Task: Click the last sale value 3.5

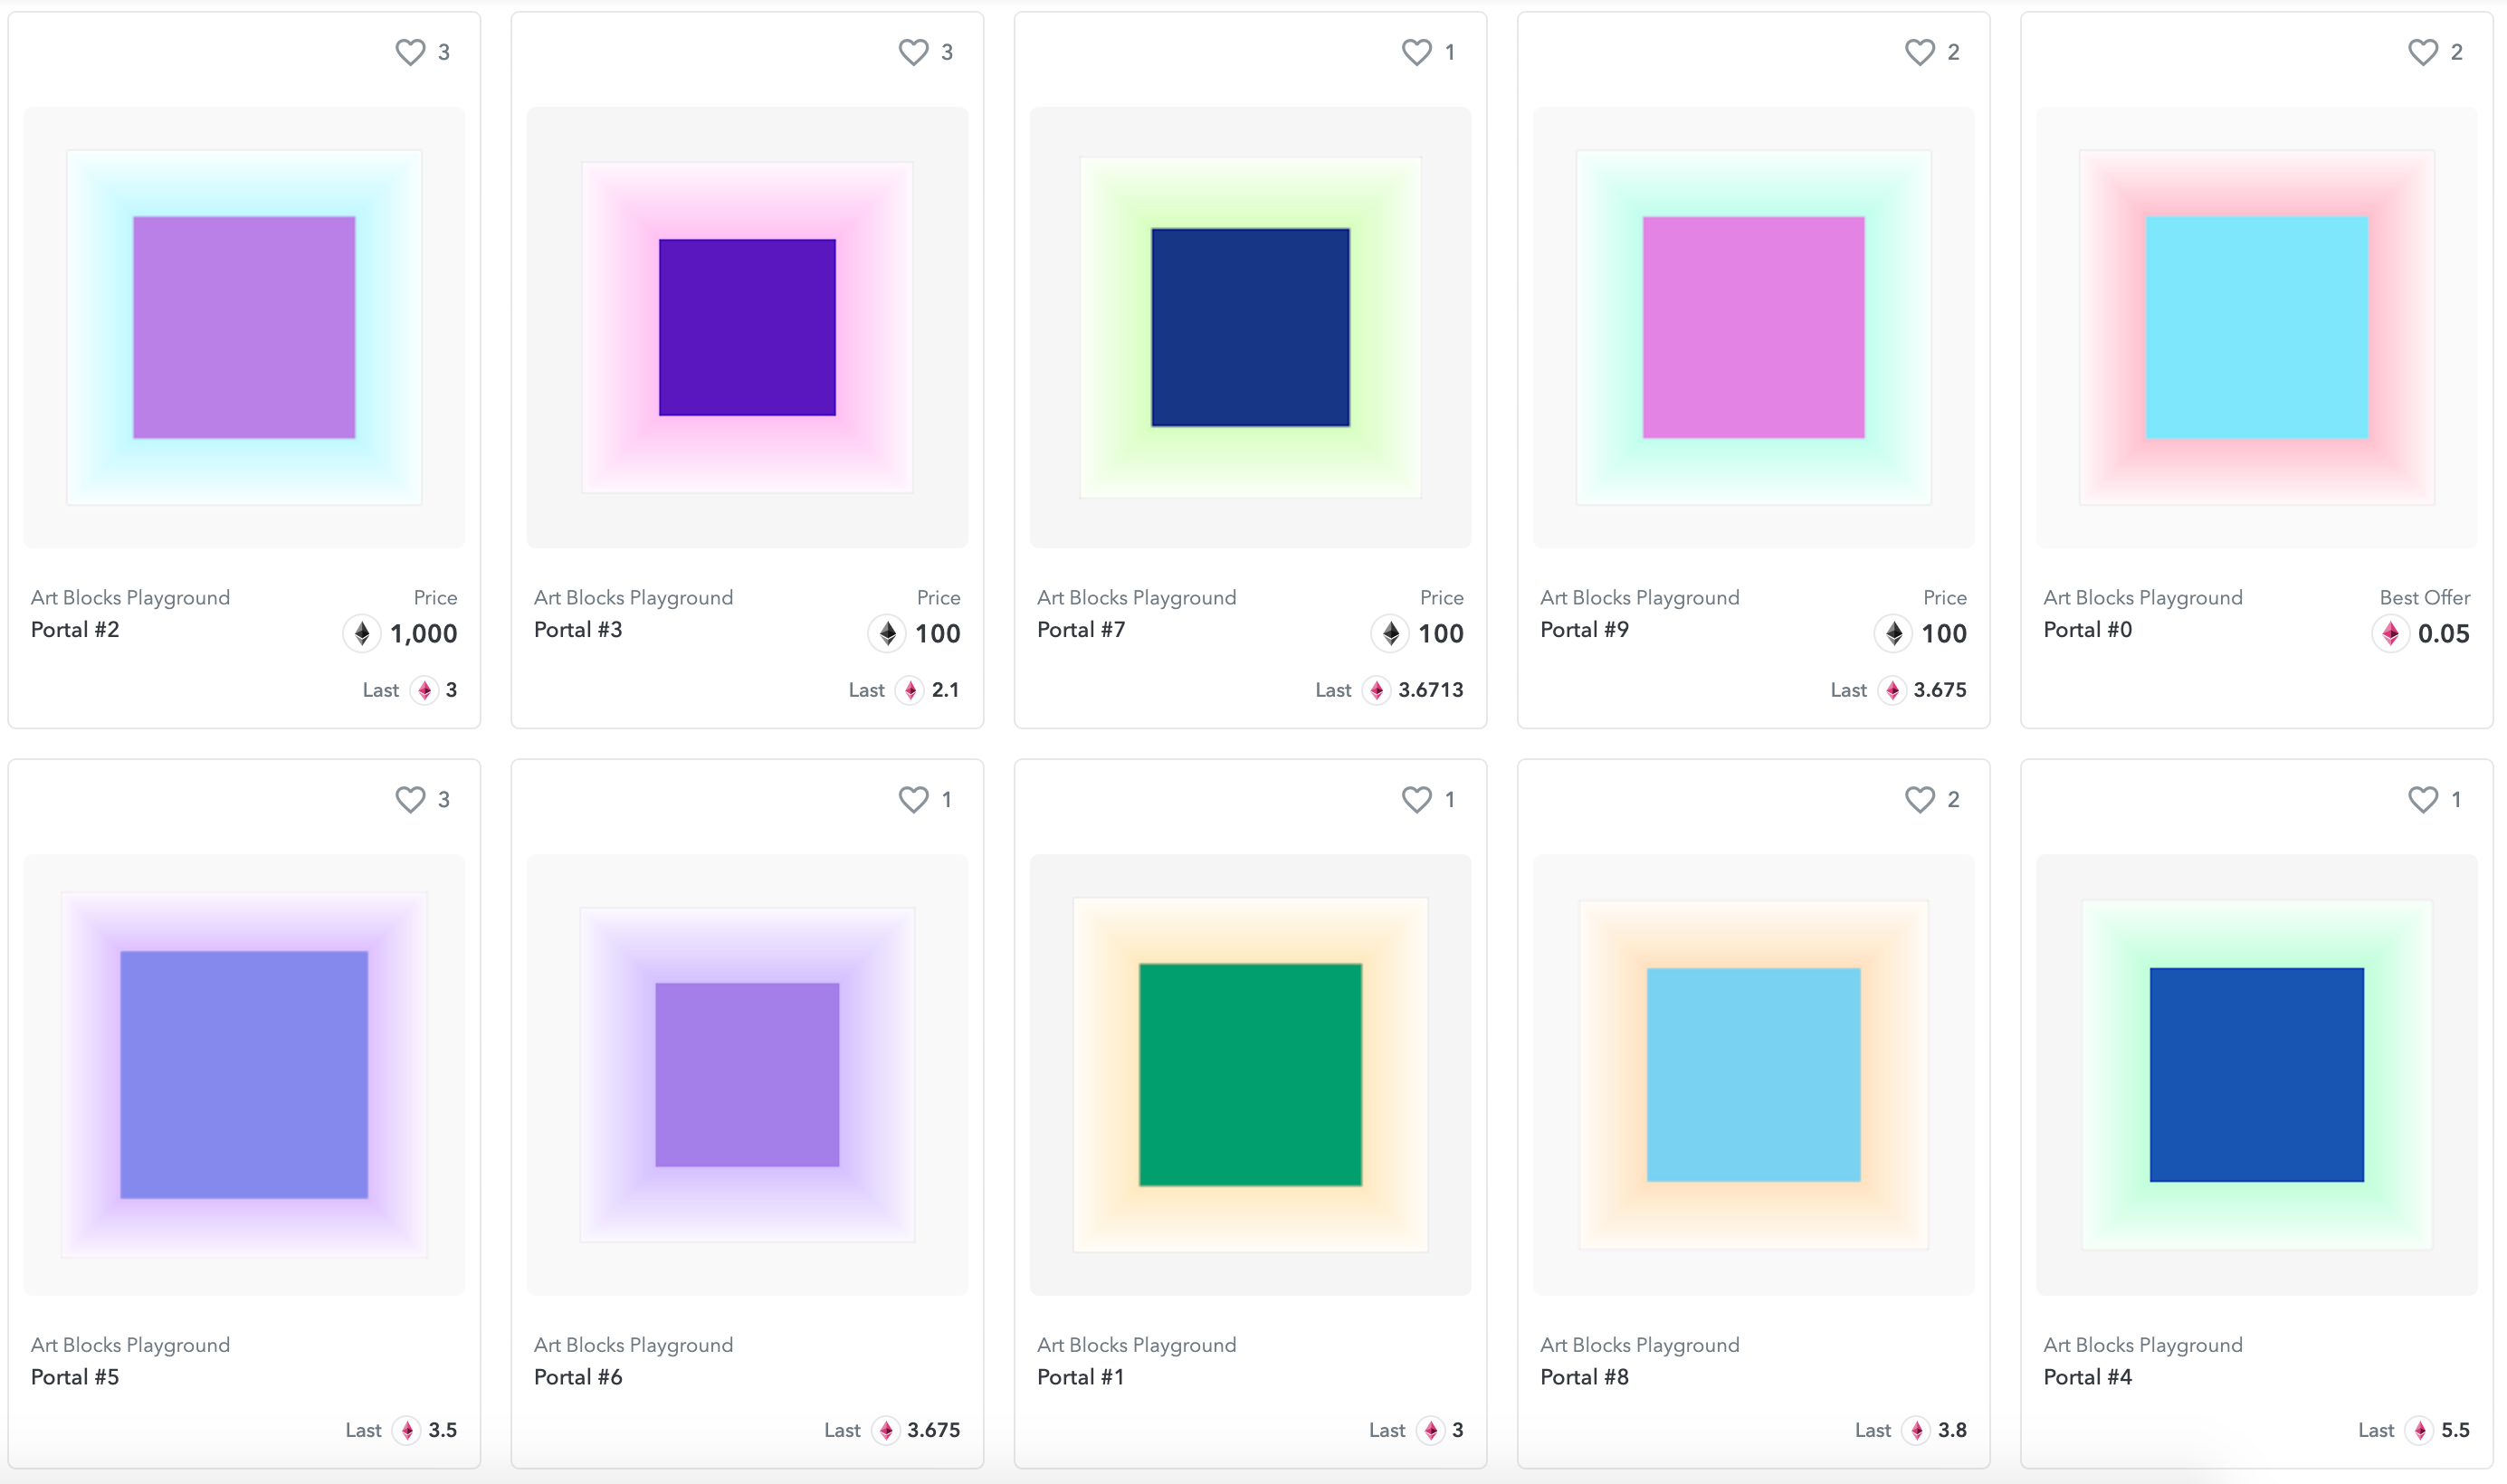Action: pyautogui.click(x=442, y=1430)
